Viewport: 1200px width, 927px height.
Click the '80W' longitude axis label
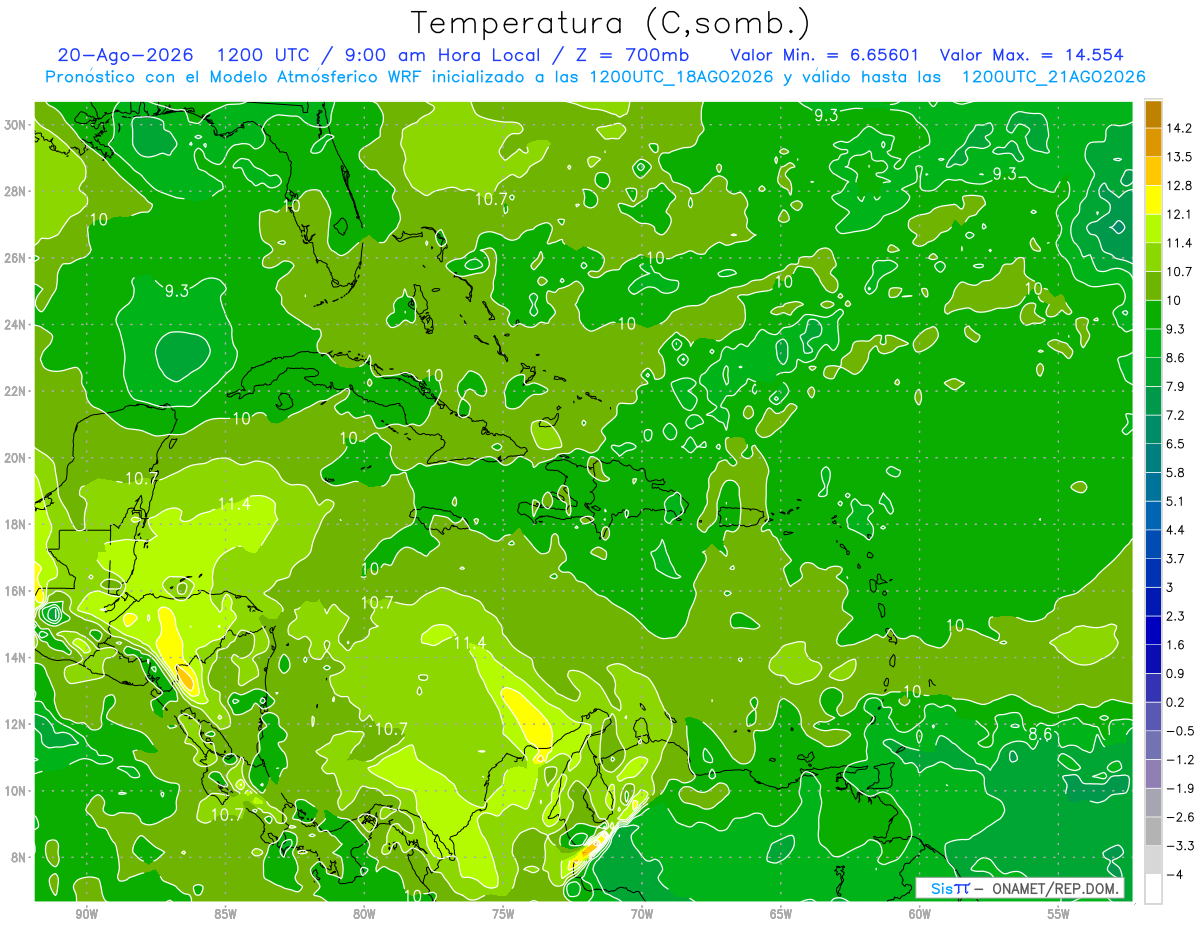[x=364, y=914]
